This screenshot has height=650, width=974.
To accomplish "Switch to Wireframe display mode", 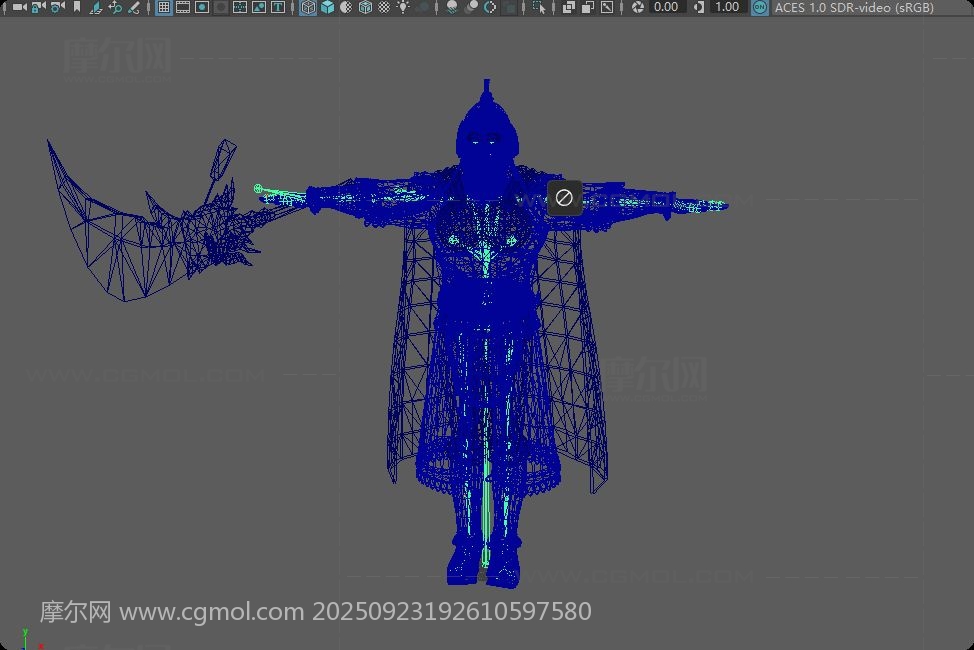I will [x=308, y=7].
